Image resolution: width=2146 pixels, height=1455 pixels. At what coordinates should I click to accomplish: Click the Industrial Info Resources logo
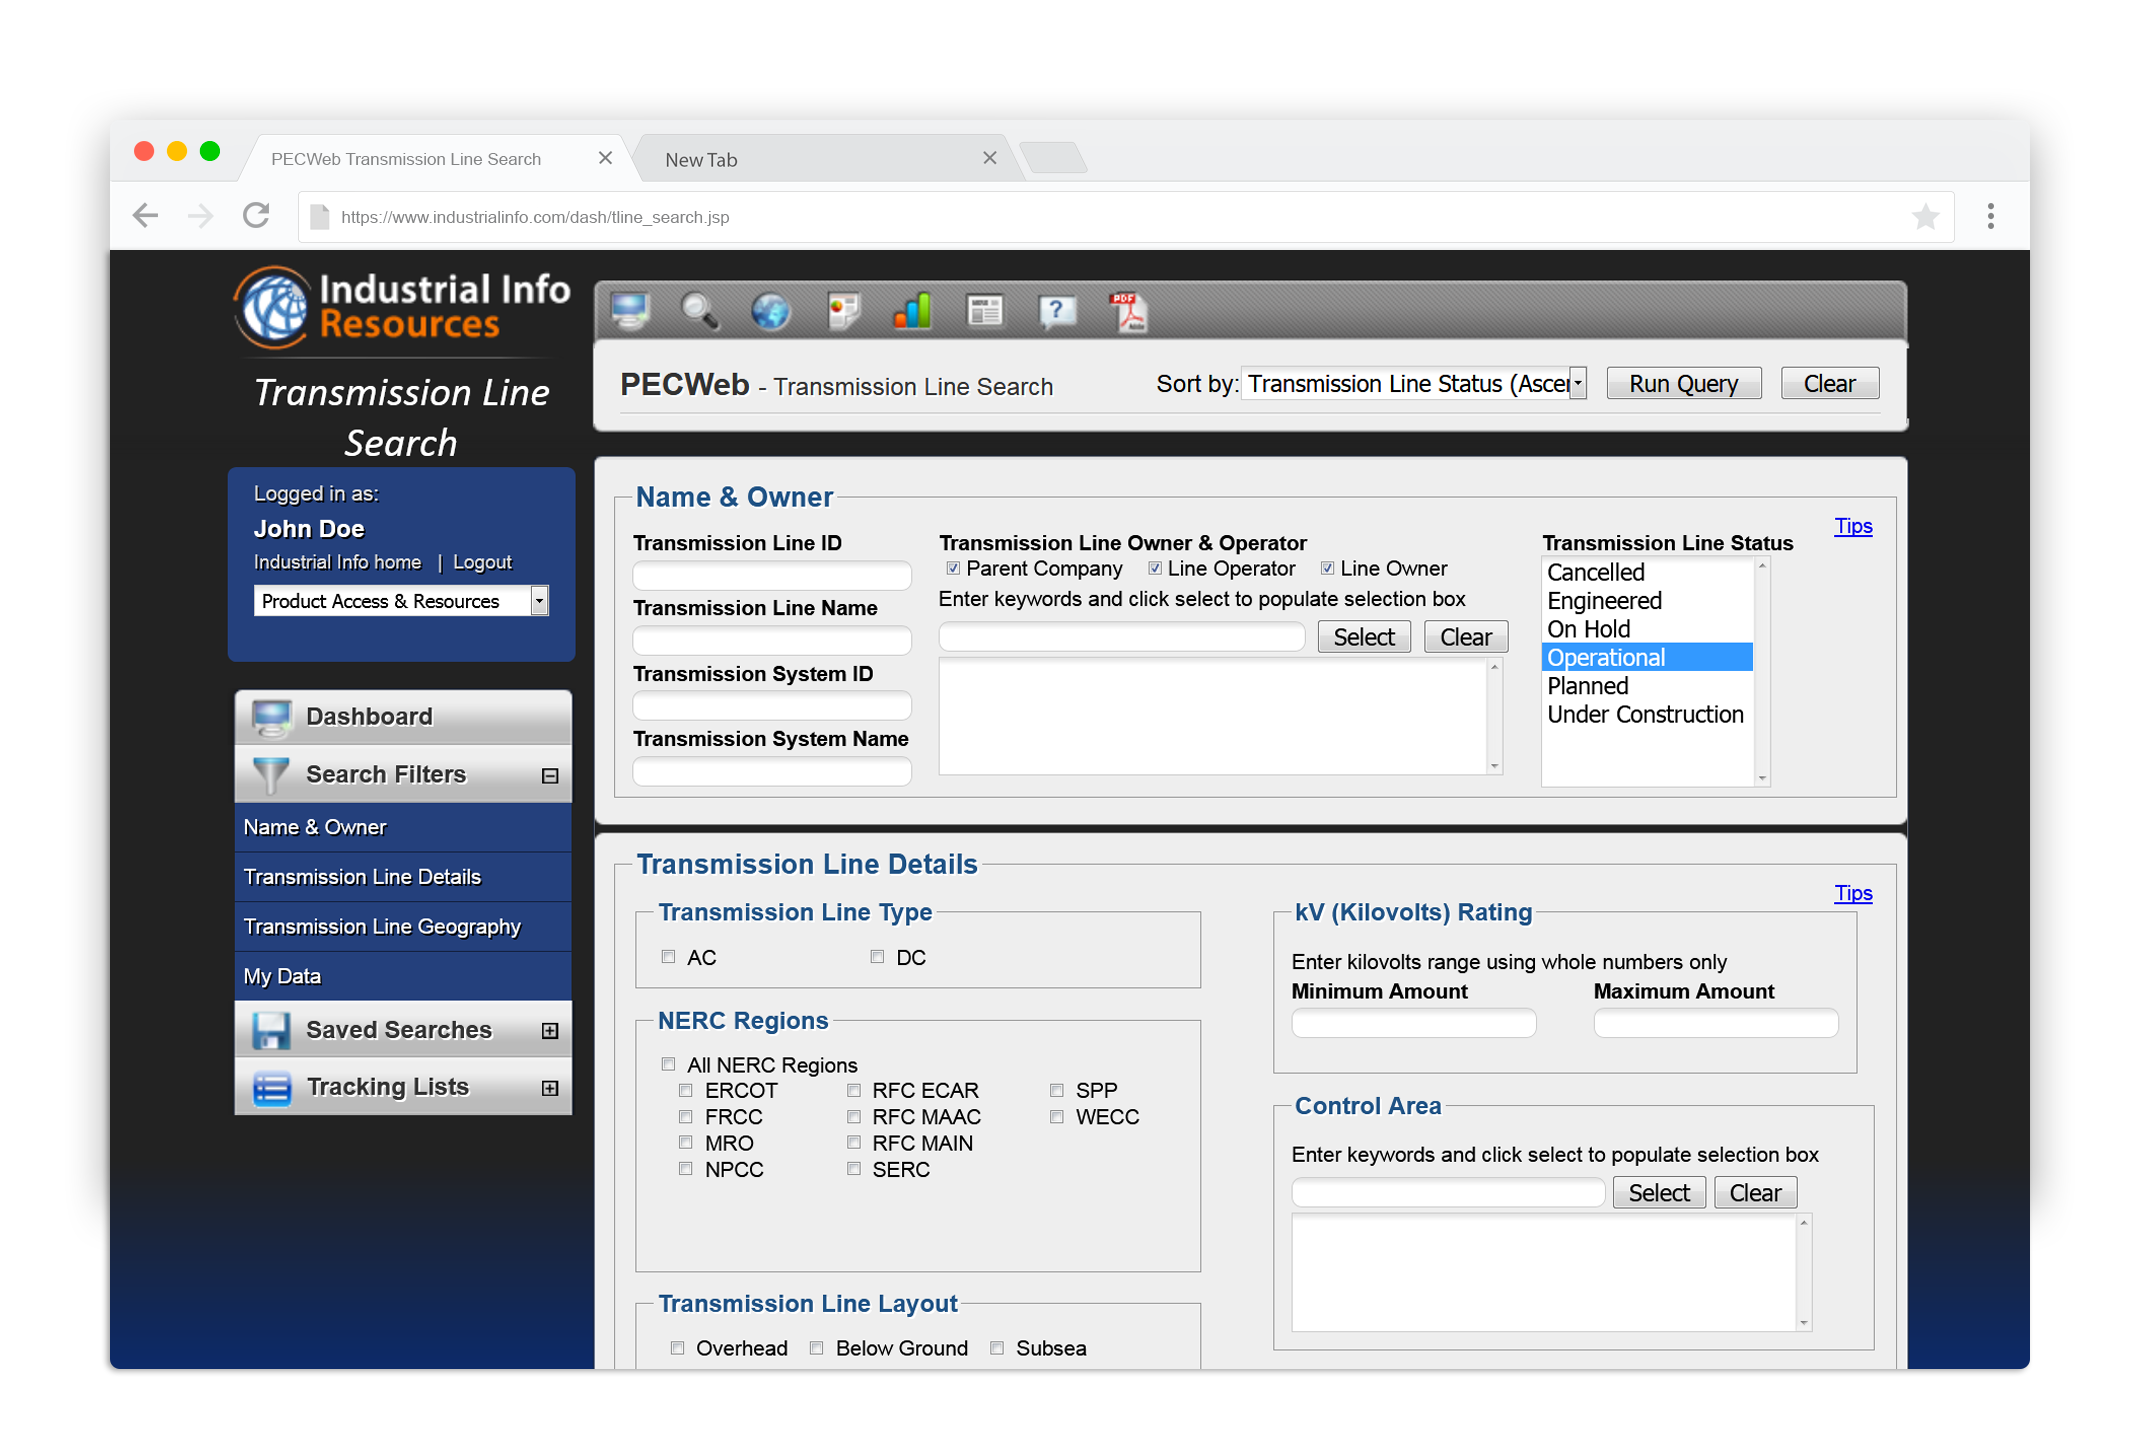pos(402,308)
